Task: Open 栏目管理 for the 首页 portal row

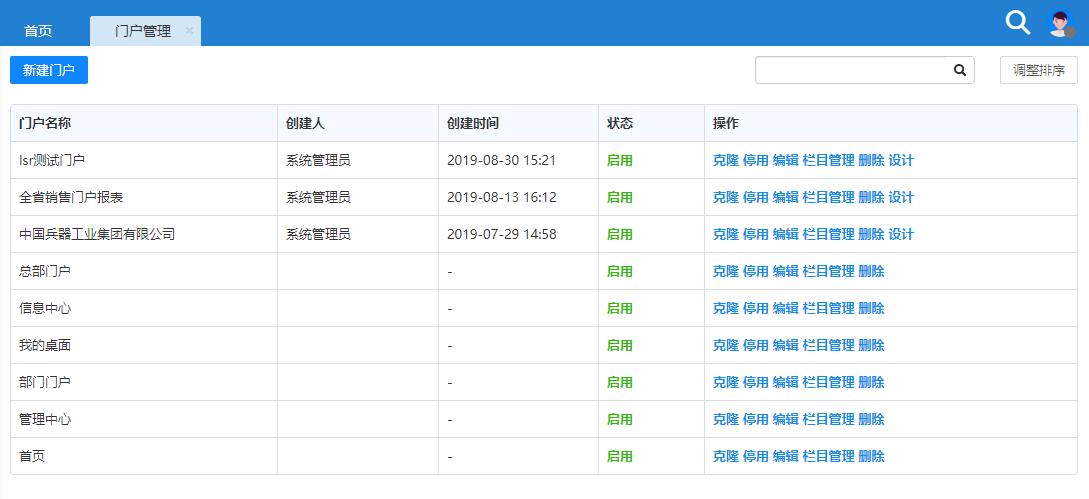Action: click(x=828, y=456)
